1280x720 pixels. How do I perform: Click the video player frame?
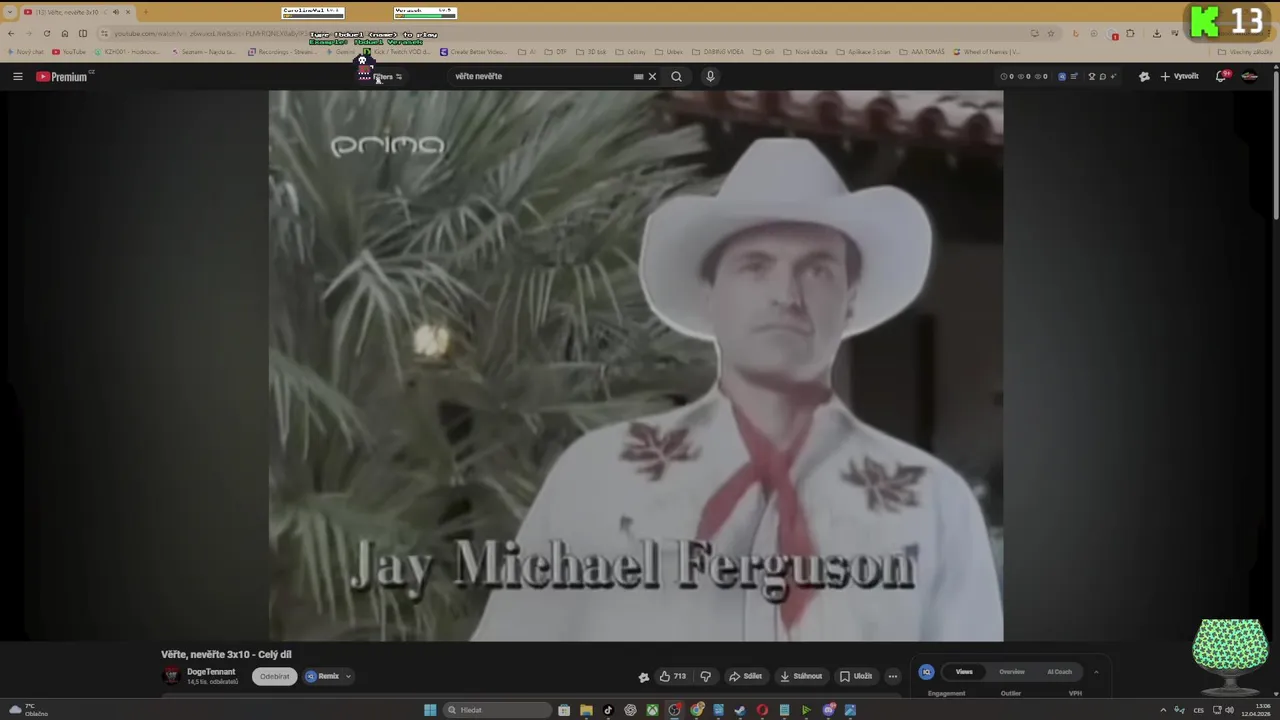(x=636, y=366)
